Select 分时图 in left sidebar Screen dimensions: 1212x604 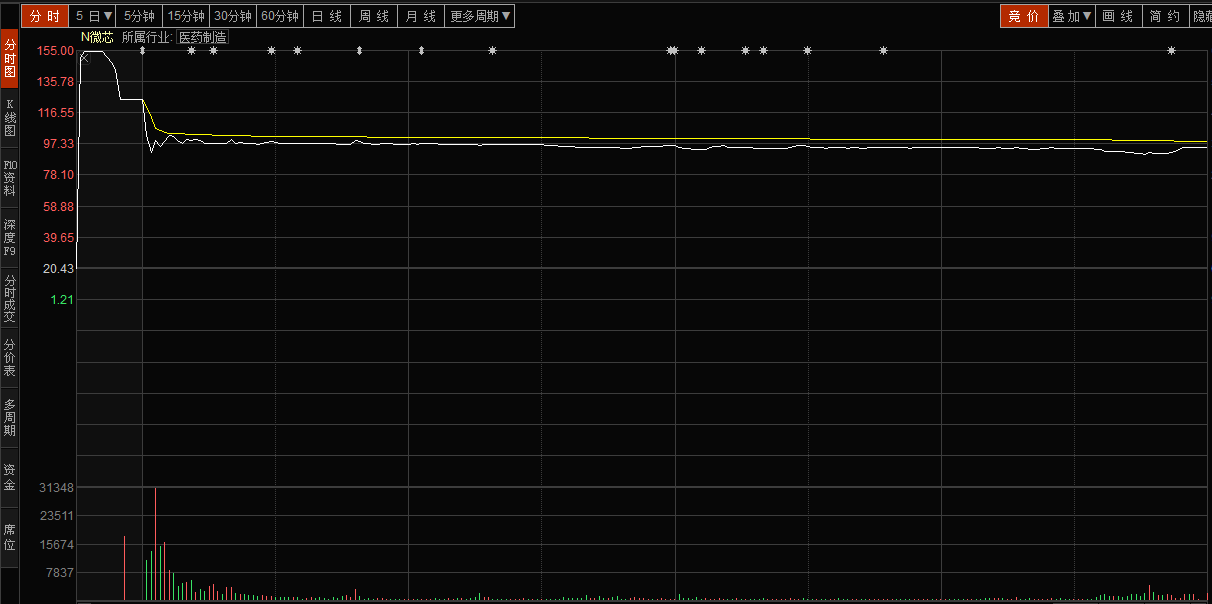(9, 58)
